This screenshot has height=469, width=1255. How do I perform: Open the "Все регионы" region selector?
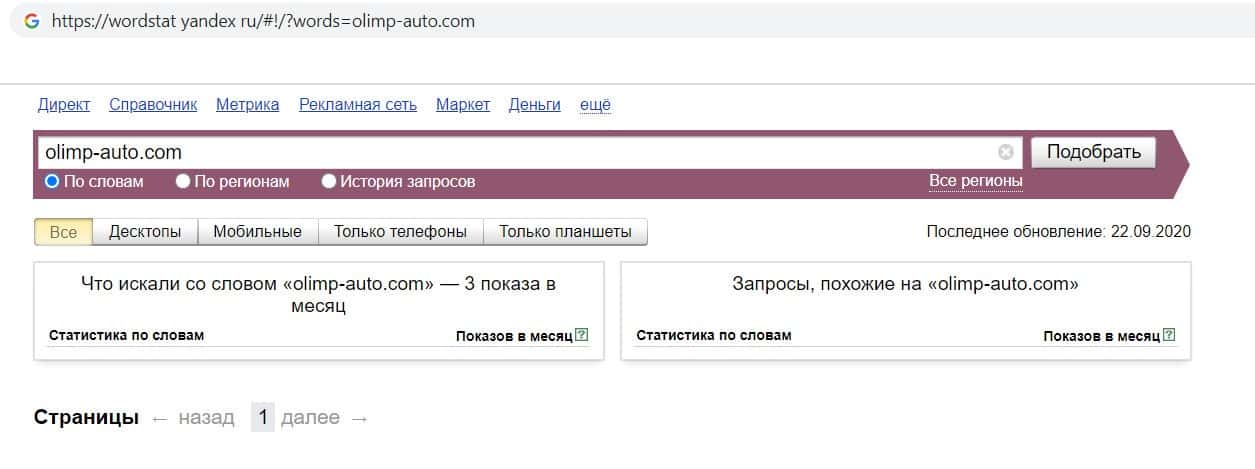[976, 181]
